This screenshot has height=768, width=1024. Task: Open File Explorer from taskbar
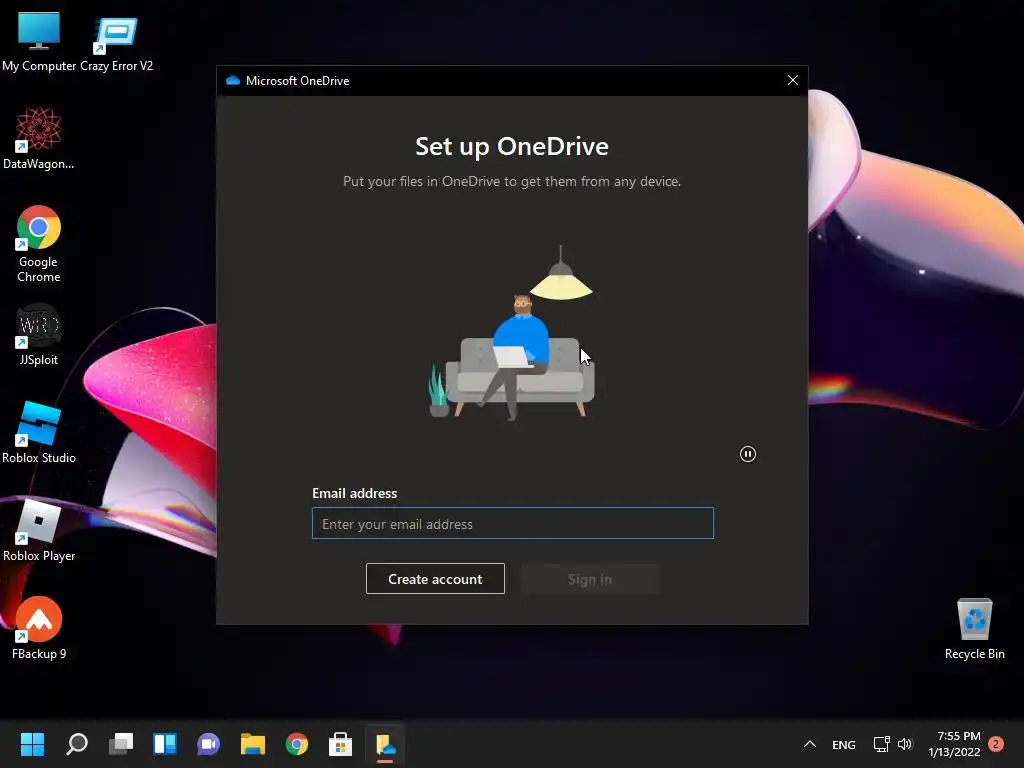(x=253, y=744)
